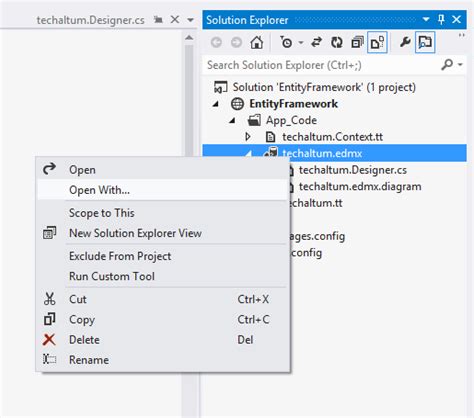Select the App_Code folder
Viewport: 474px width, 418px height.
[291, 120]
